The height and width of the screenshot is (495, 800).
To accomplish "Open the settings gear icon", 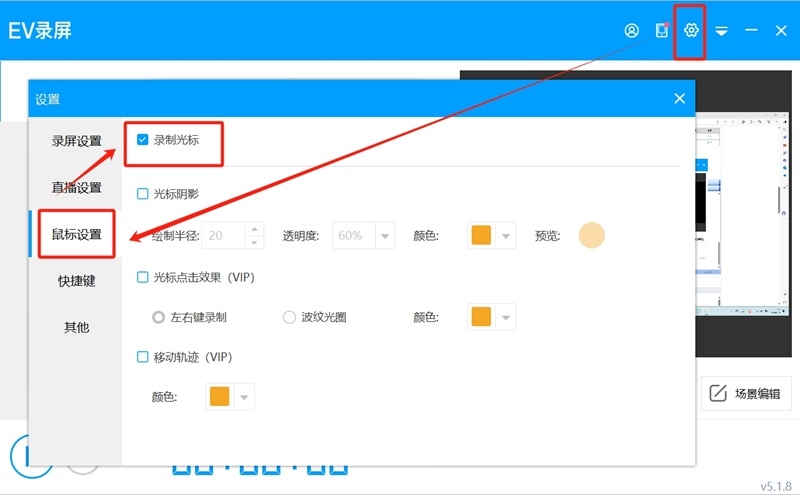I will (691, 30).
